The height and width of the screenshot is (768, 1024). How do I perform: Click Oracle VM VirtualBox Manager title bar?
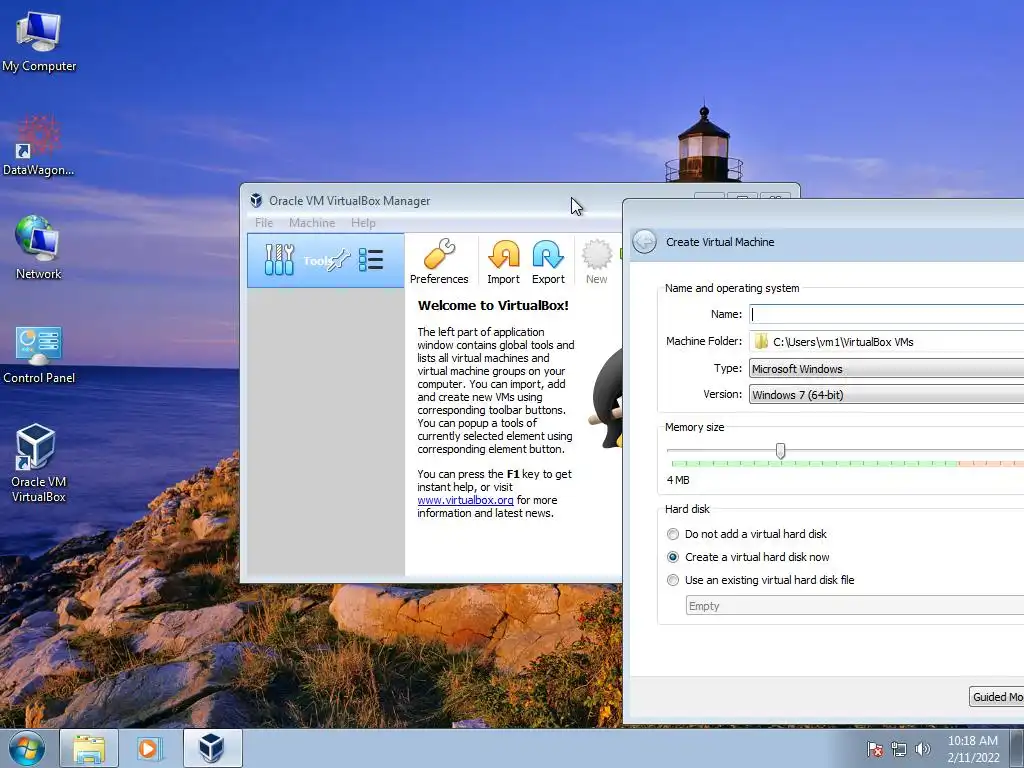(x=431, y=200)
